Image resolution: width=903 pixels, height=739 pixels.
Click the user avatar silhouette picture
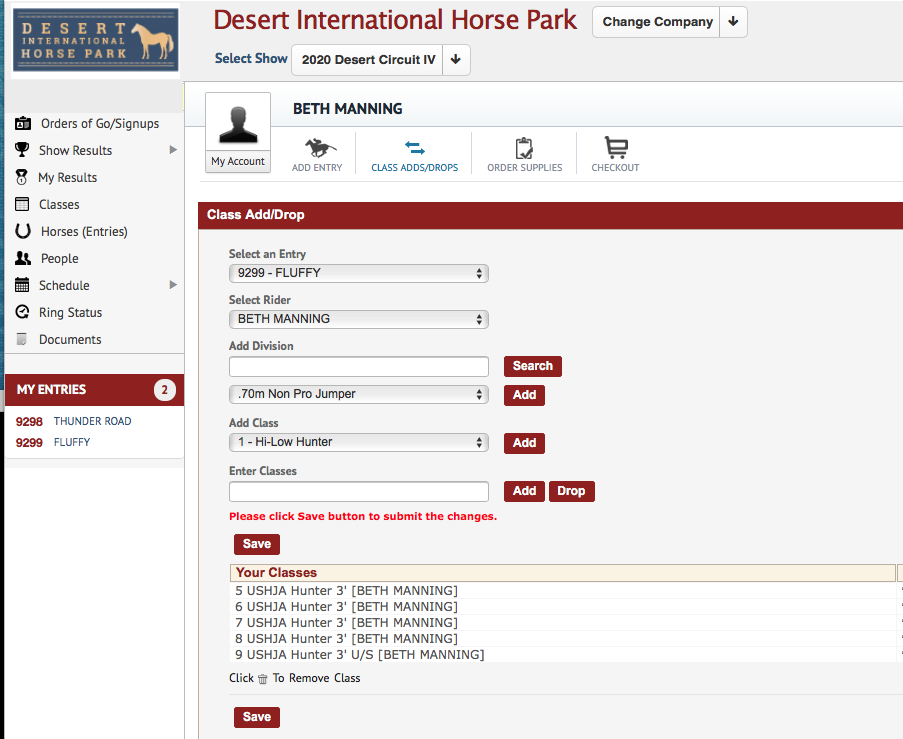point(238,123)
